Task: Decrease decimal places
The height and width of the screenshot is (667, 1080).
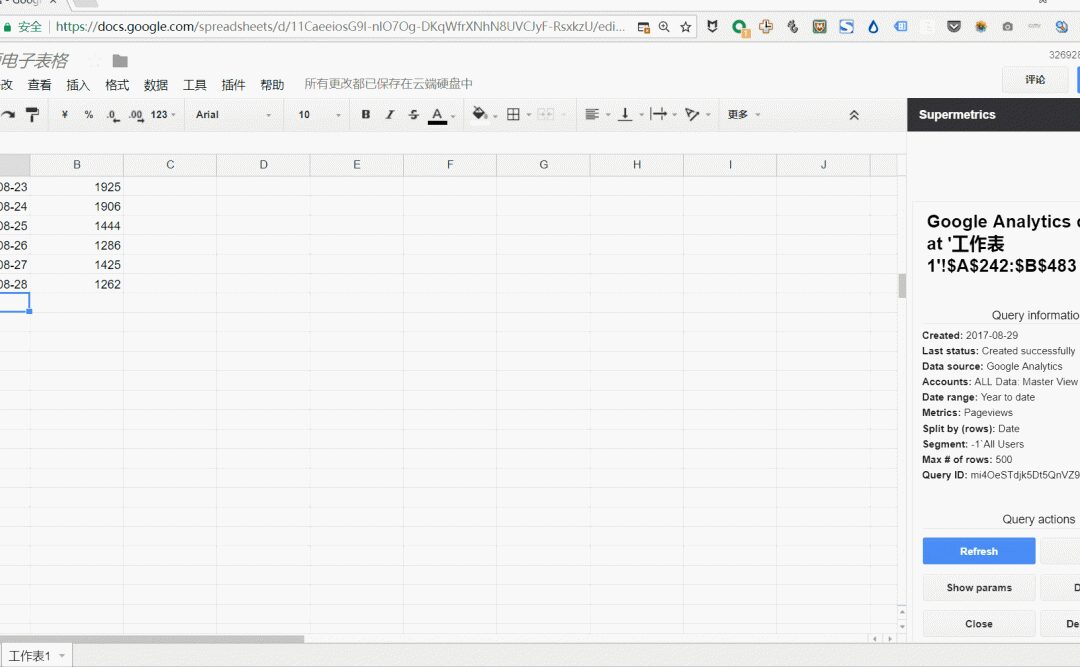Action: tap(113, 115)
